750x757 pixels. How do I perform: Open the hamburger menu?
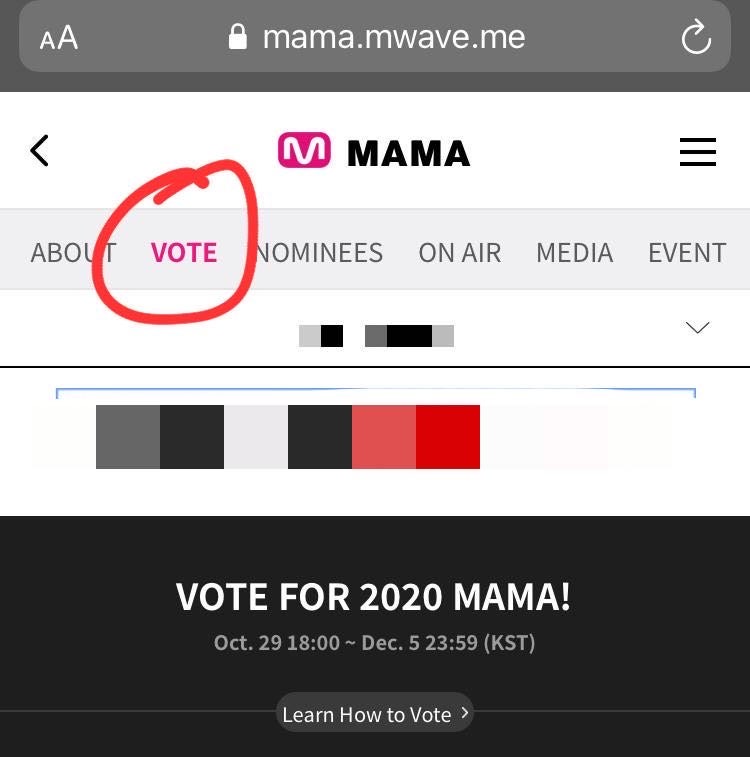pyautogui.click(x=698, y=152)
